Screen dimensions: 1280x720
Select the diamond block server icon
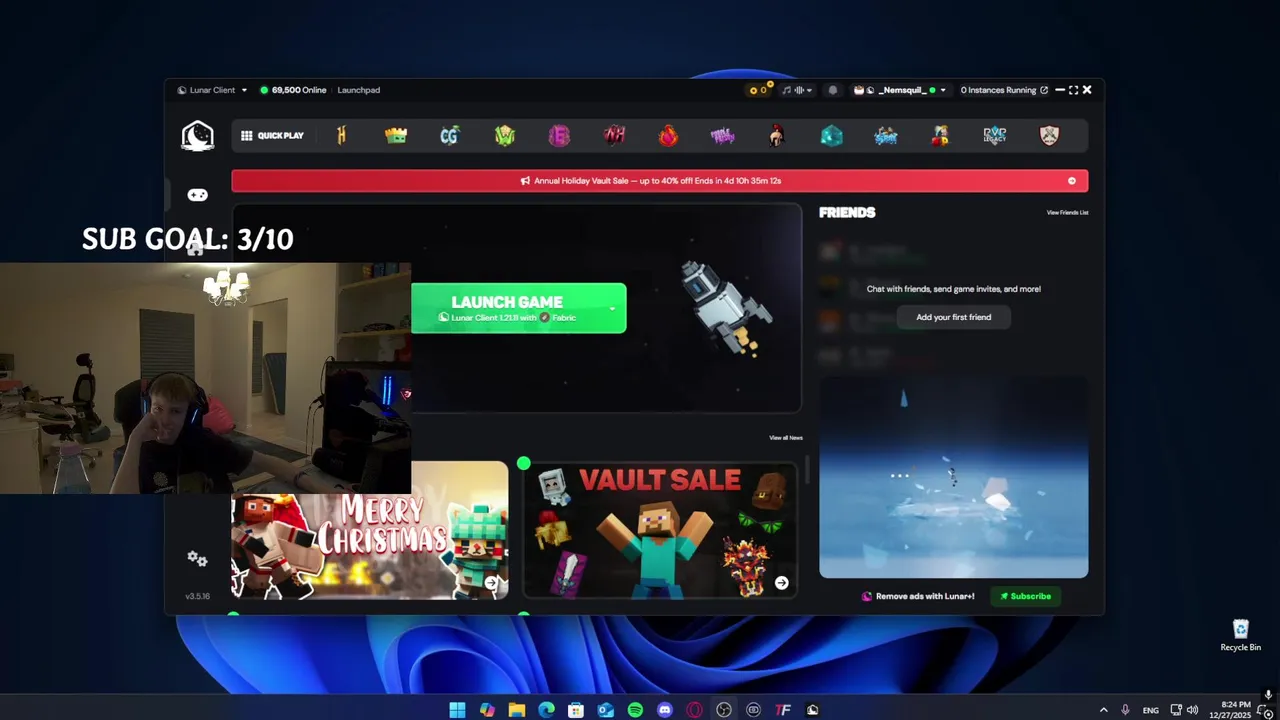(x=831, y=136)
